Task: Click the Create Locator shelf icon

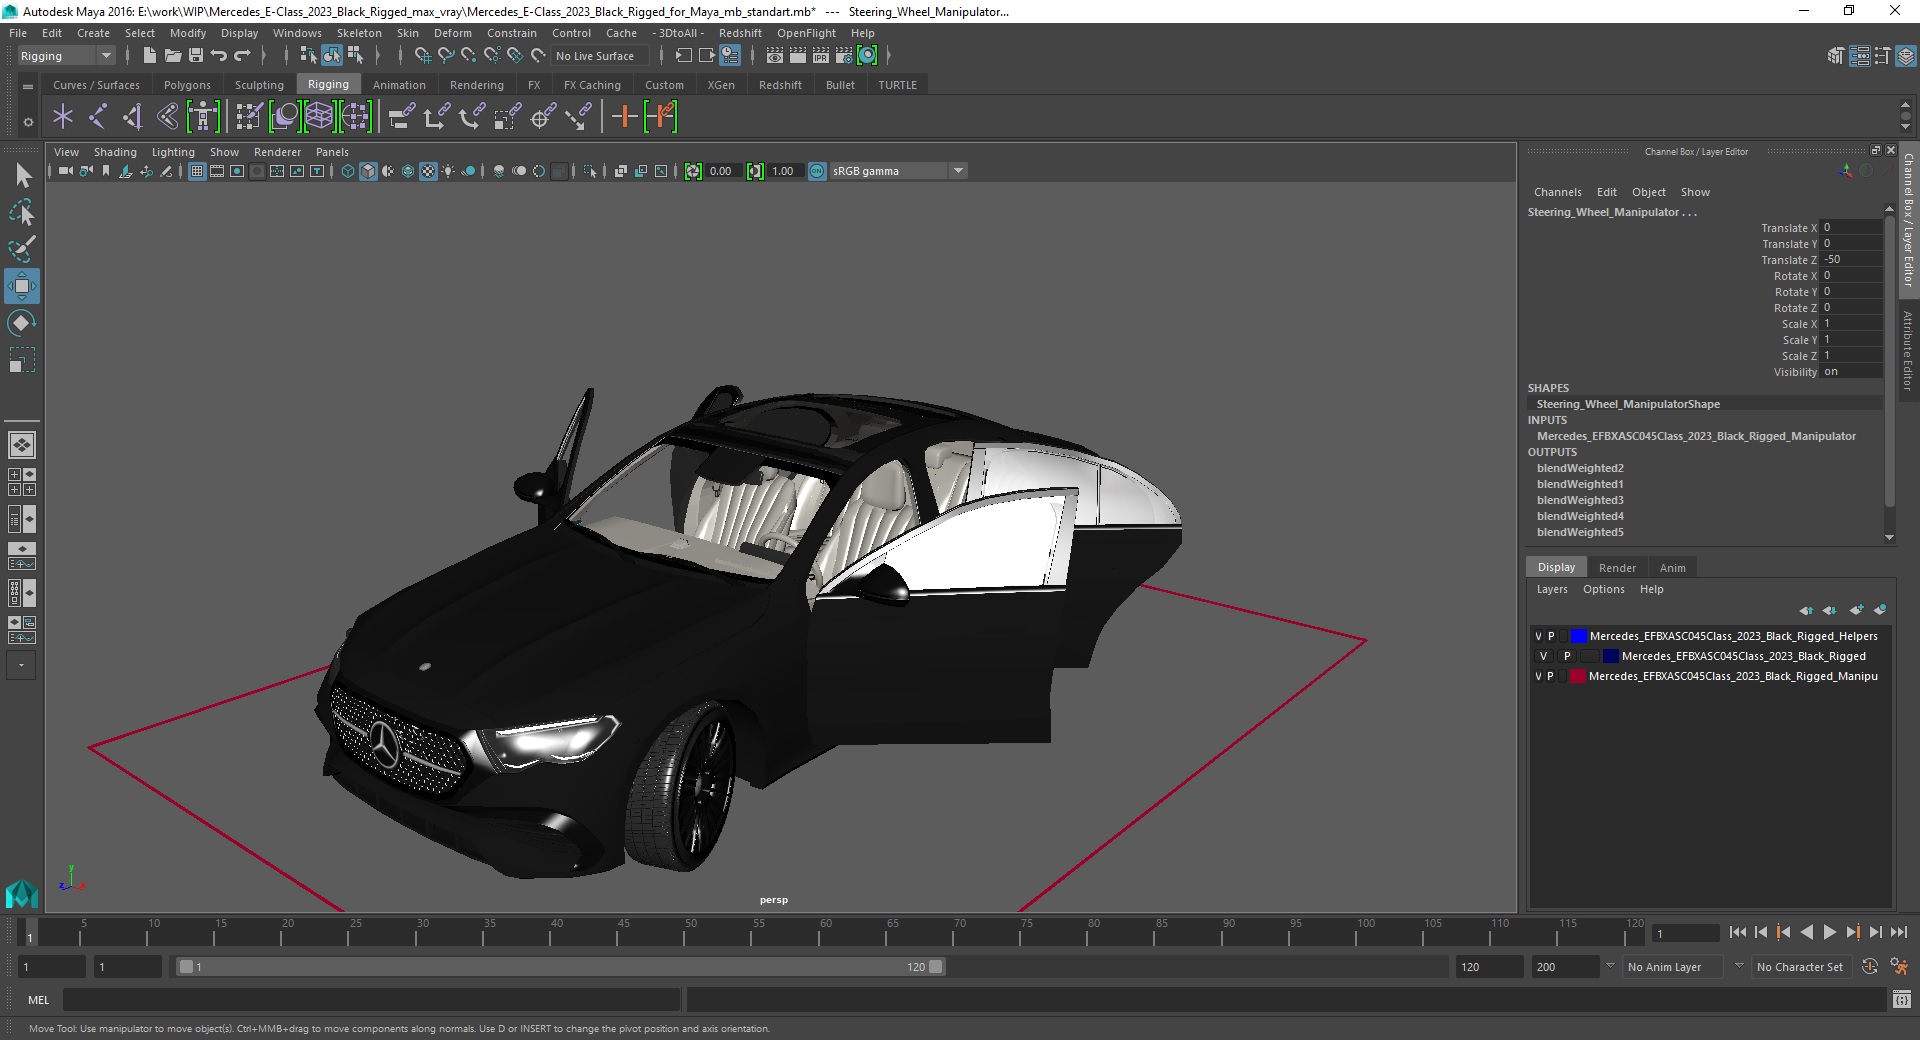Action: [x=63, y=117]
